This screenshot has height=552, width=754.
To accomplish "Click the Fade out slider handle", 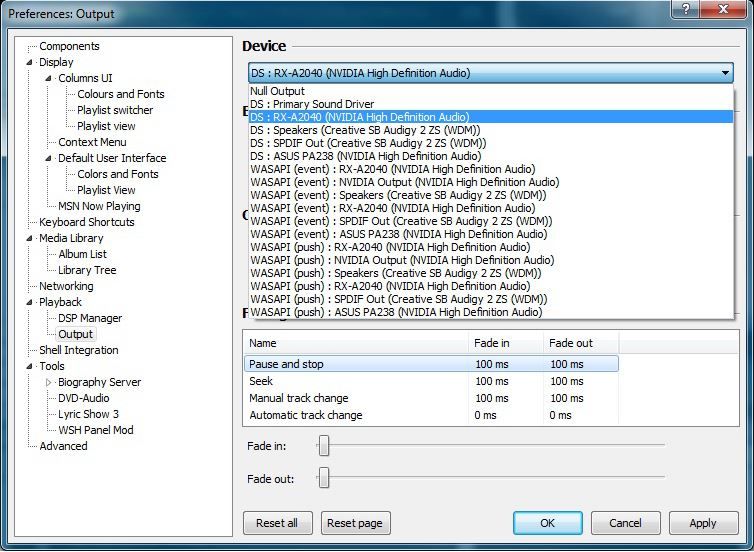I will click(324, 477).
